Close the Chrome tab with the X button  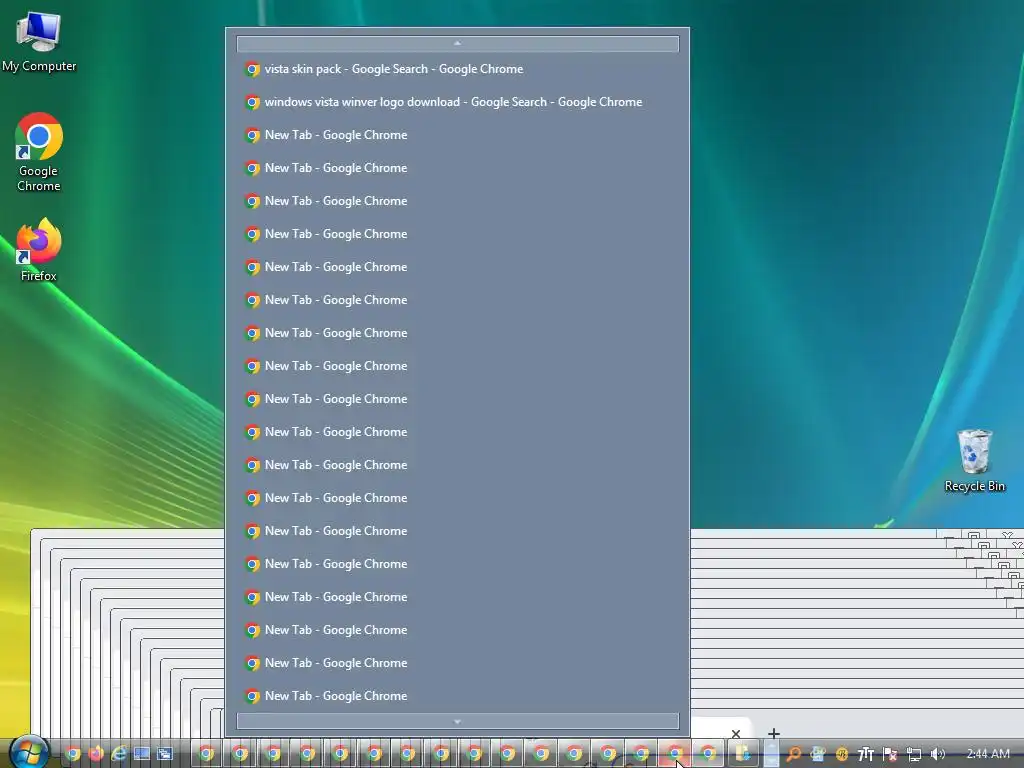pyautogui.click(x=736, y=733)
